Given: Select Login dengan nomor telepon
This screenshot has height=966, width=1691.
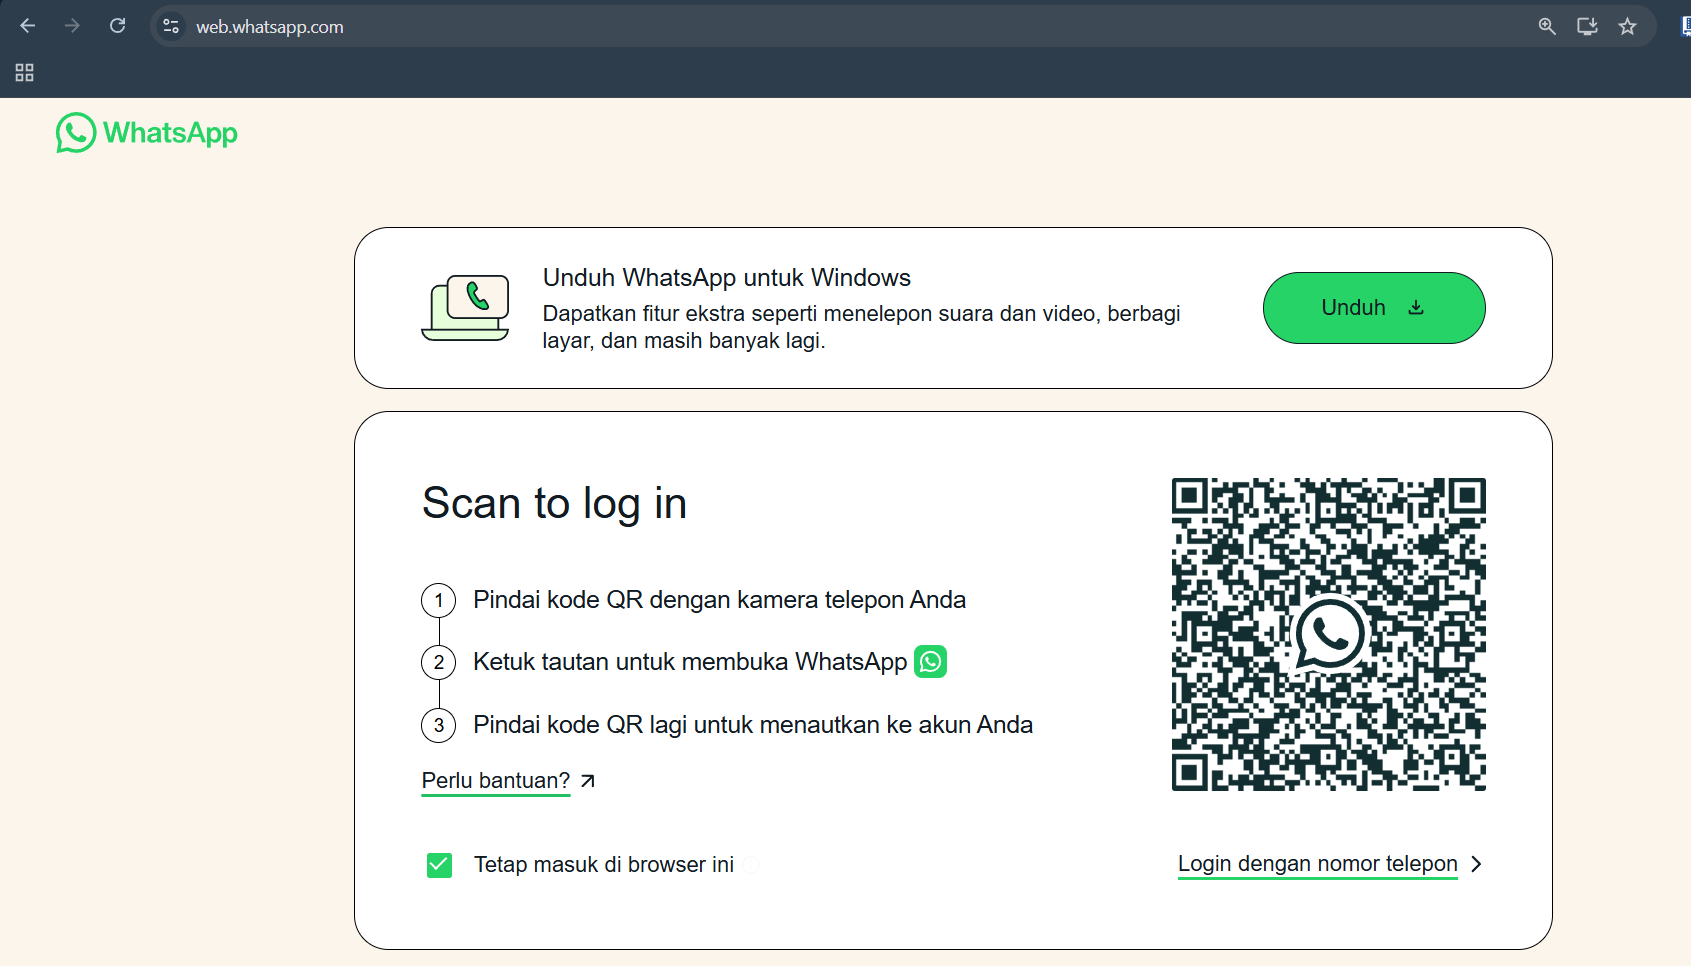Looking at the screenshot, I should click(1317, 864).
